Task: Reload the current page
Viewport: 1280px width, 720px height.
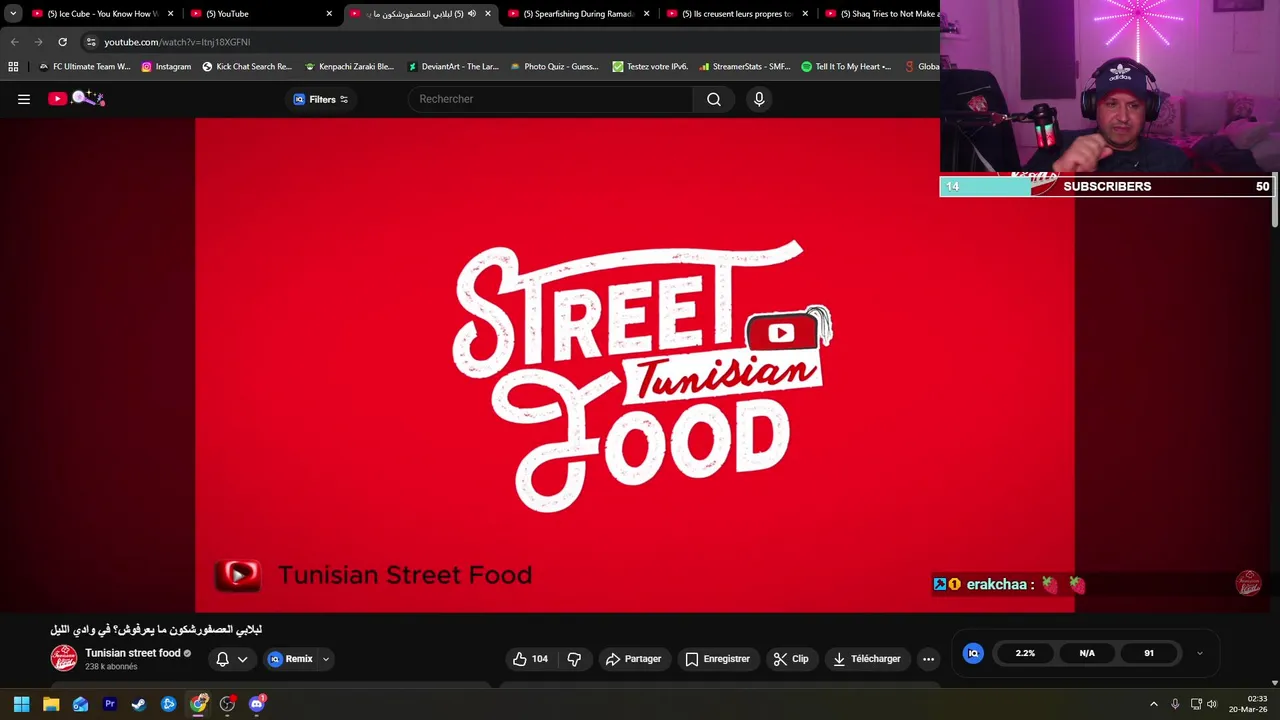Action: click(x=62, y=42)
